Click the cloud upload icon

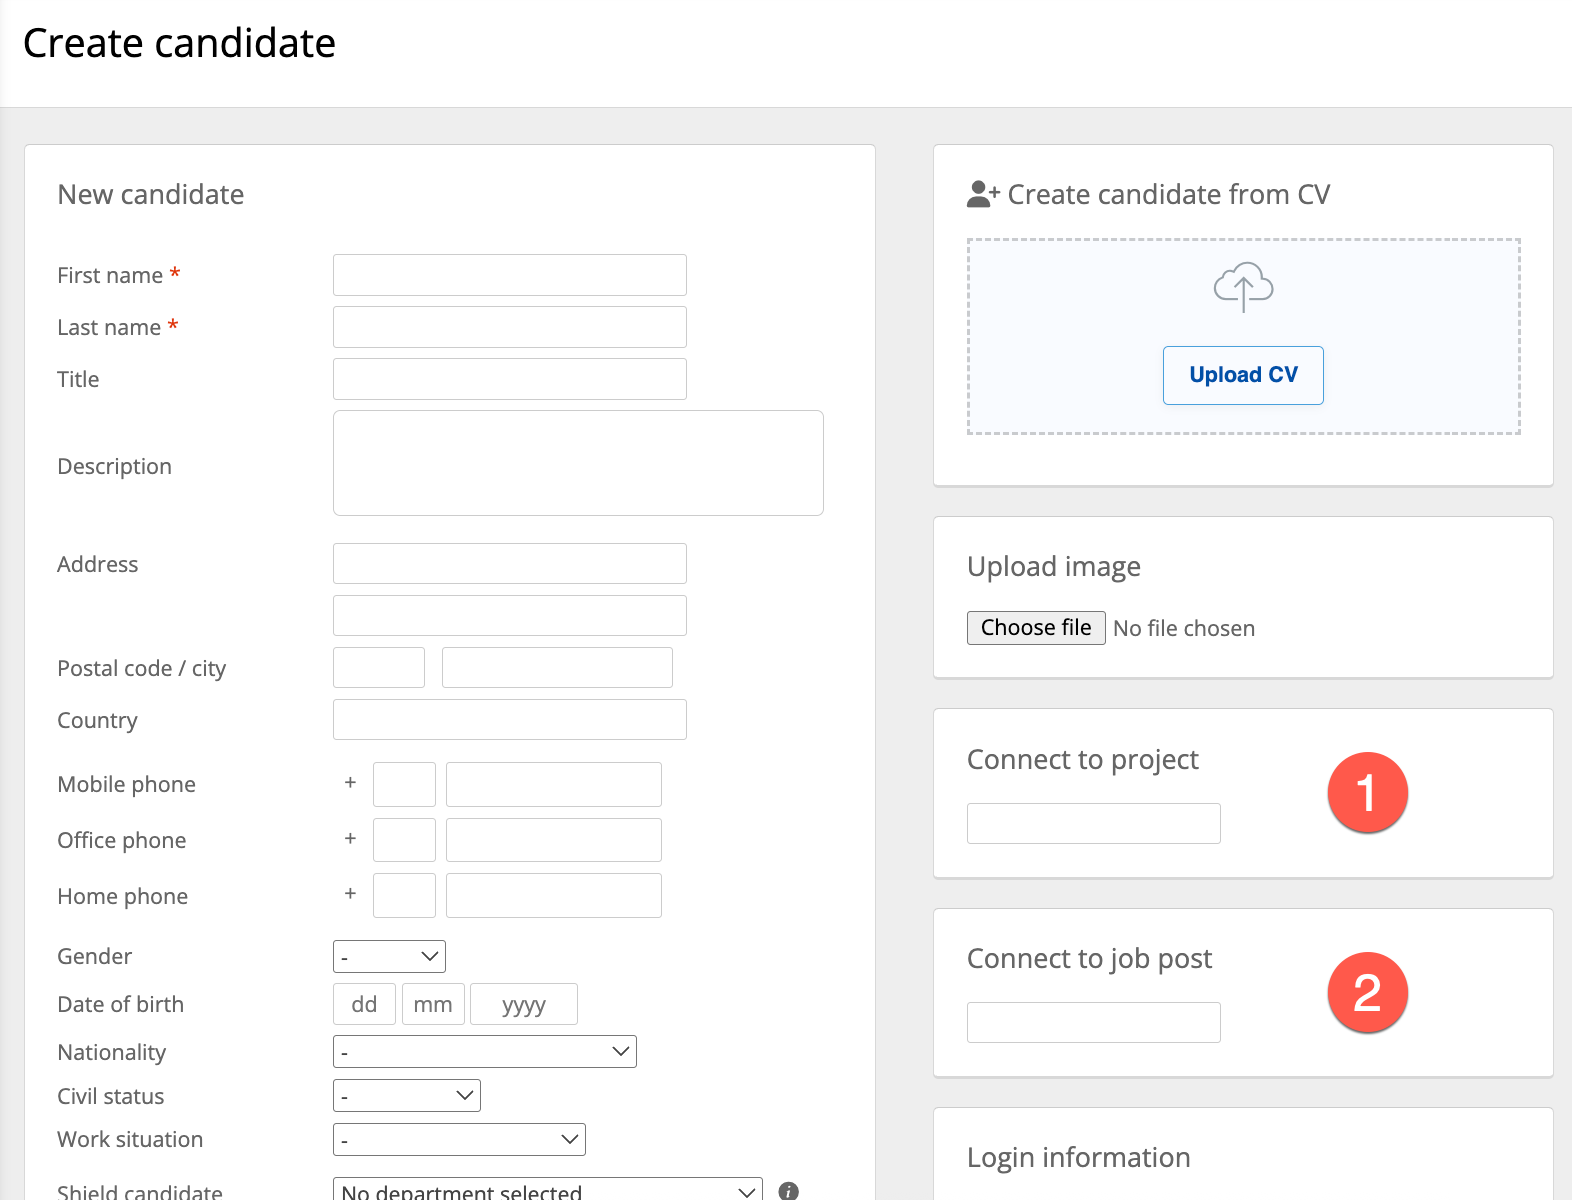coord(1243,287)
